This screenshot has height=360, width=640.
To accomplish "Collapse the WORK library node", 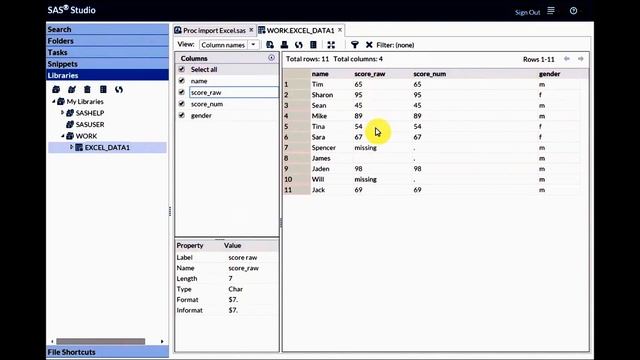I will [62, 136].
